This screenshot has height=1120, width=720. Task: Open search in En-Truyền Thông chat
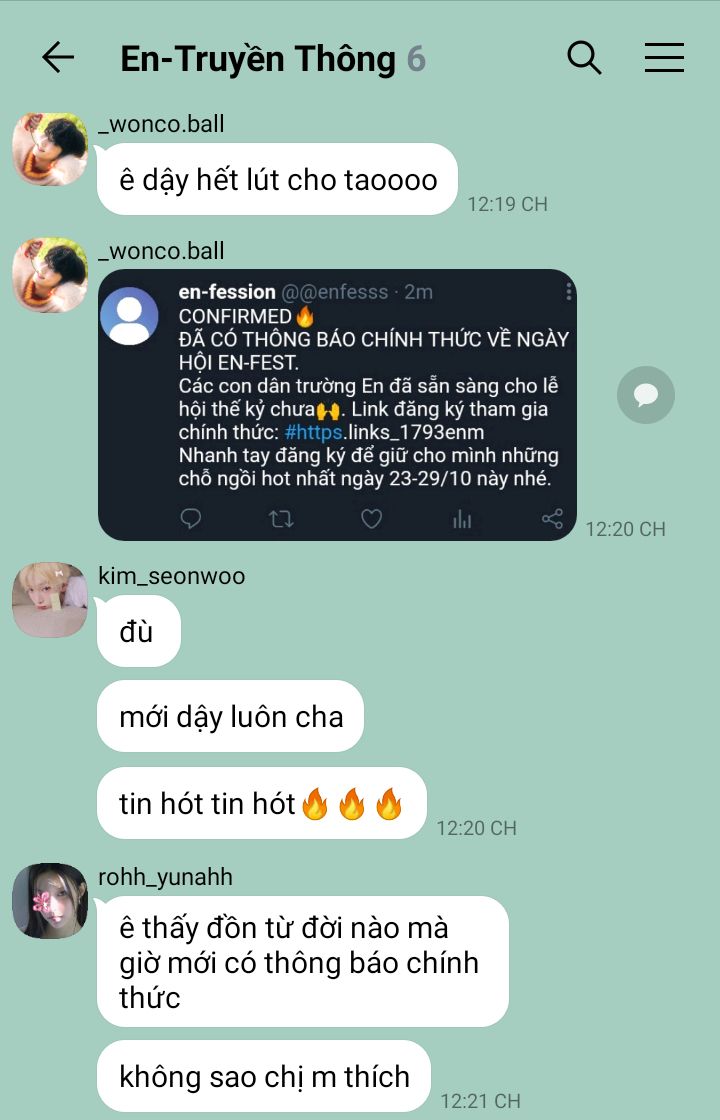tap(584, 57)
